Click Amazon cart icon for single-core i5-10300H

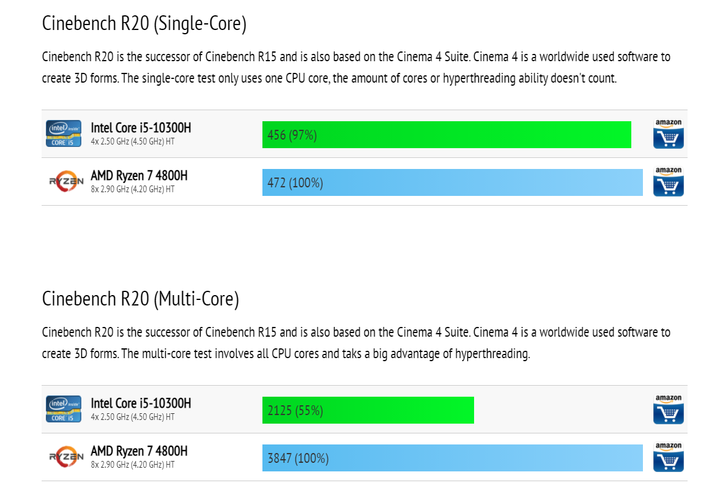point(668,134)
